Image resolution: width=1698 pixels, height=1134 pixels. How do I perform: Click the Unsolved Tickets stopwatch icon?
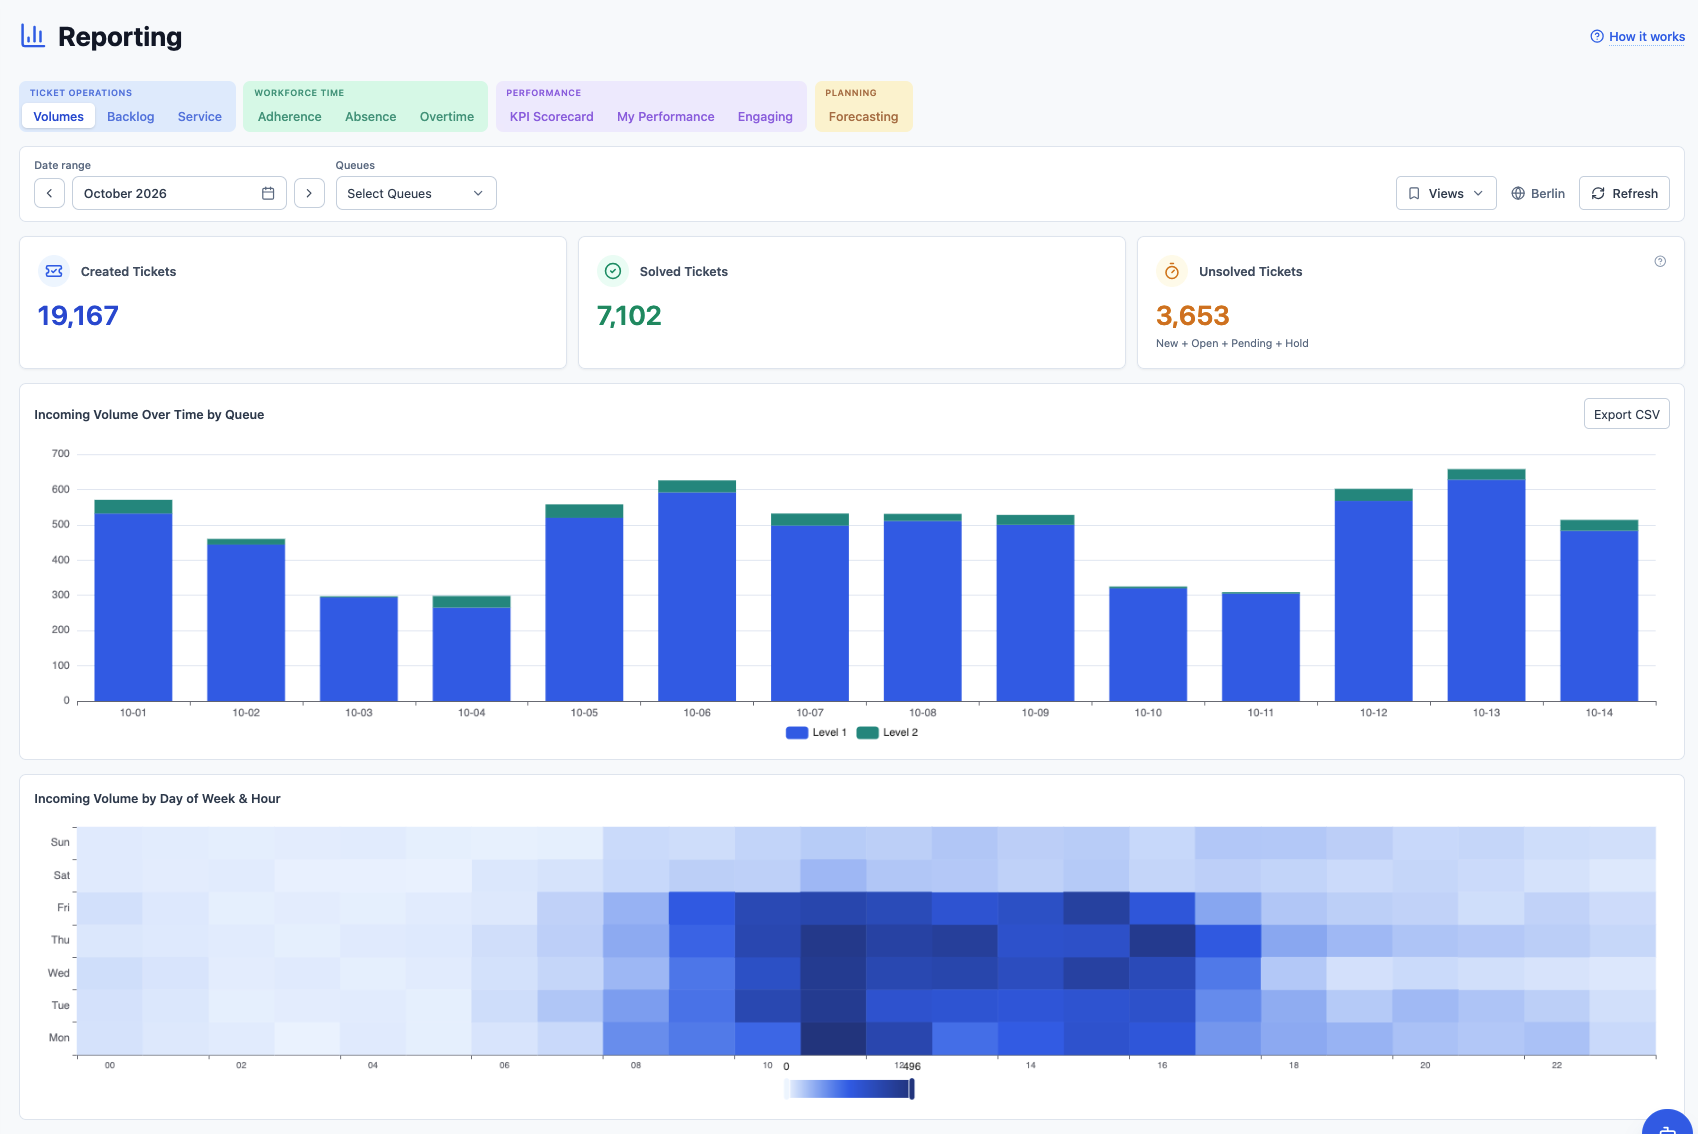coord(1172,271)
